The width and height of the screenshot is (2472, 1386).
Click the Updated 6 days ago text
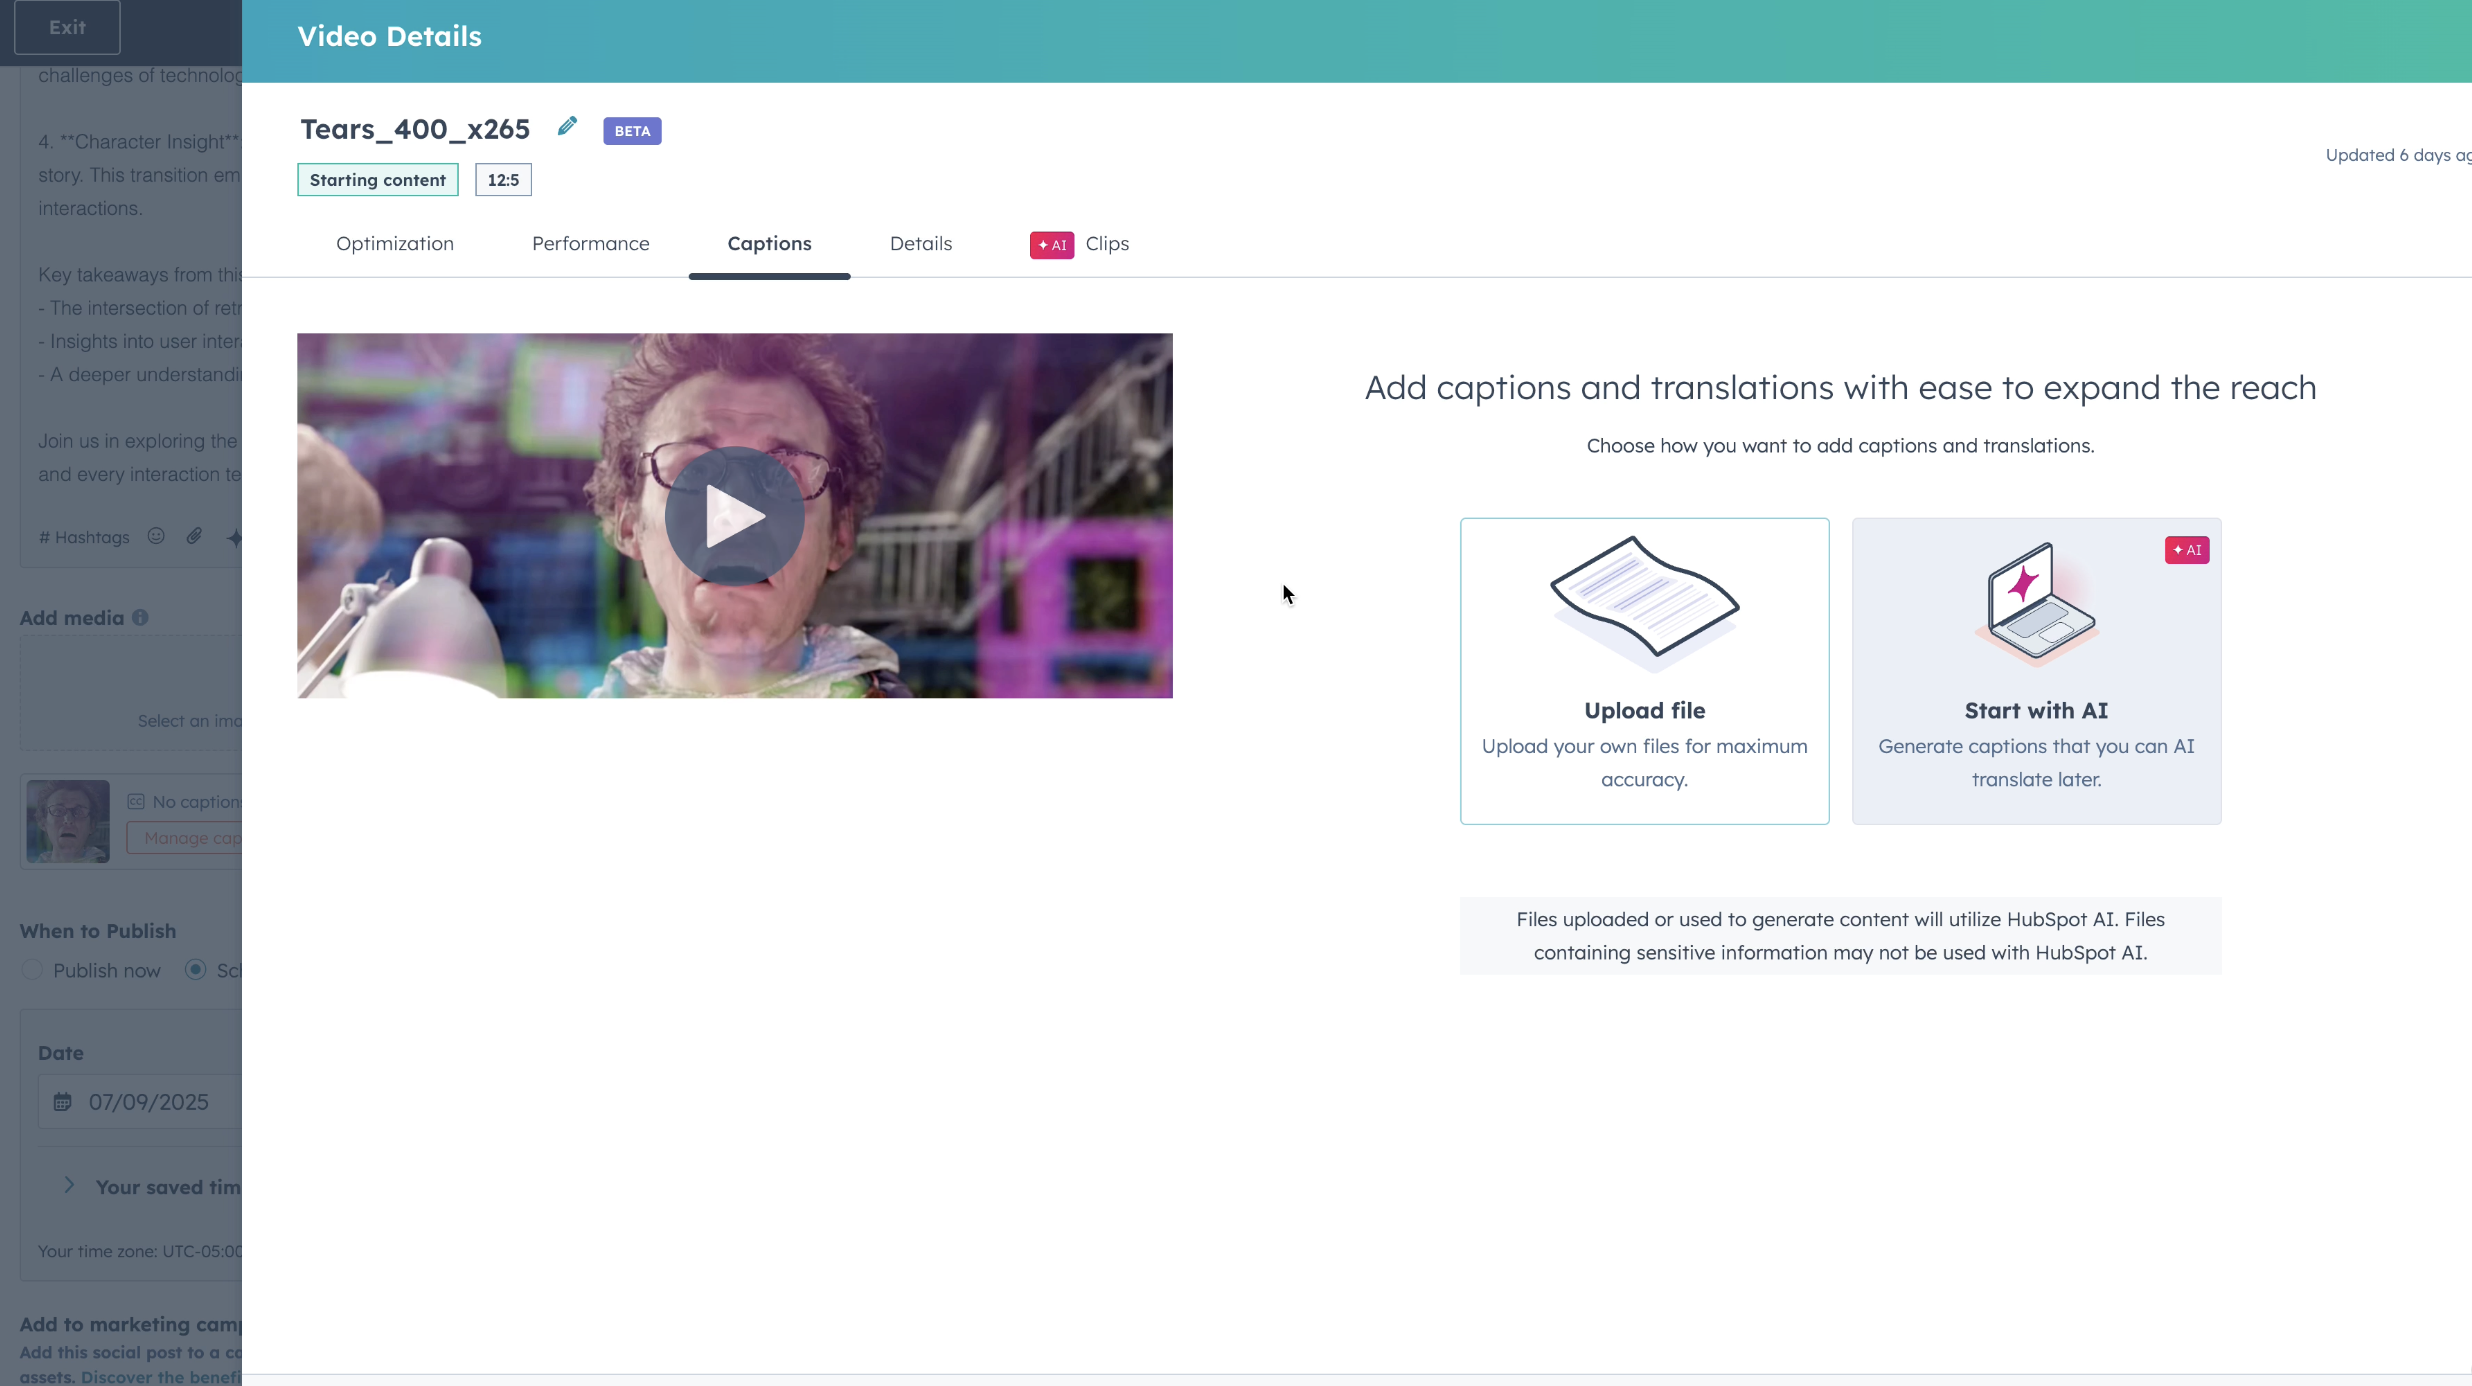(2398, 155)
